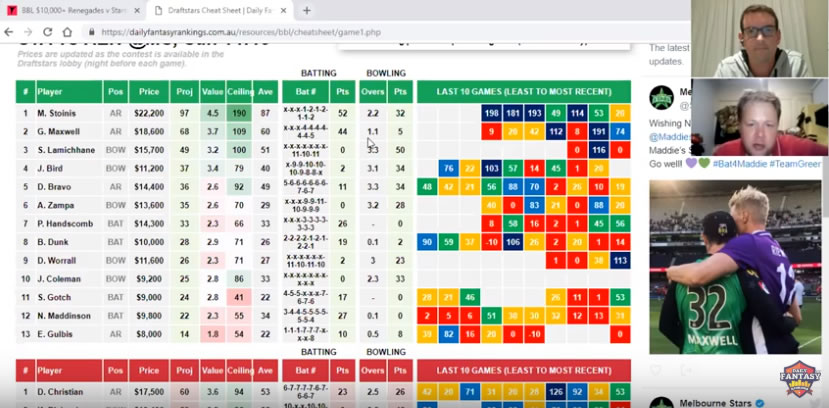Click Maxwell game score tile 191
The width and height of the screenshot is (829, 408).
[598, 132]
